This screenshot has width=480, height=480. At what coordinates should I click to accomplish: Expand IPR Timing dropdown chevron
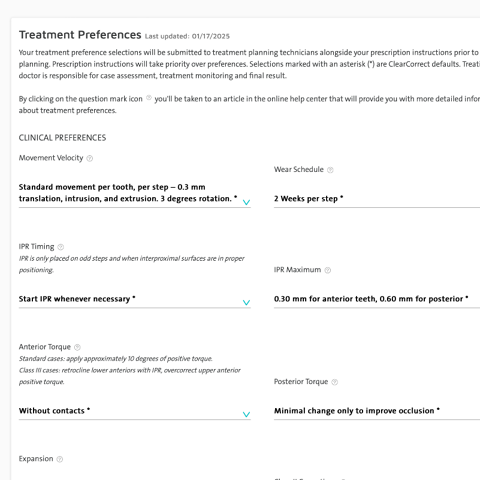tap(246, 303)
